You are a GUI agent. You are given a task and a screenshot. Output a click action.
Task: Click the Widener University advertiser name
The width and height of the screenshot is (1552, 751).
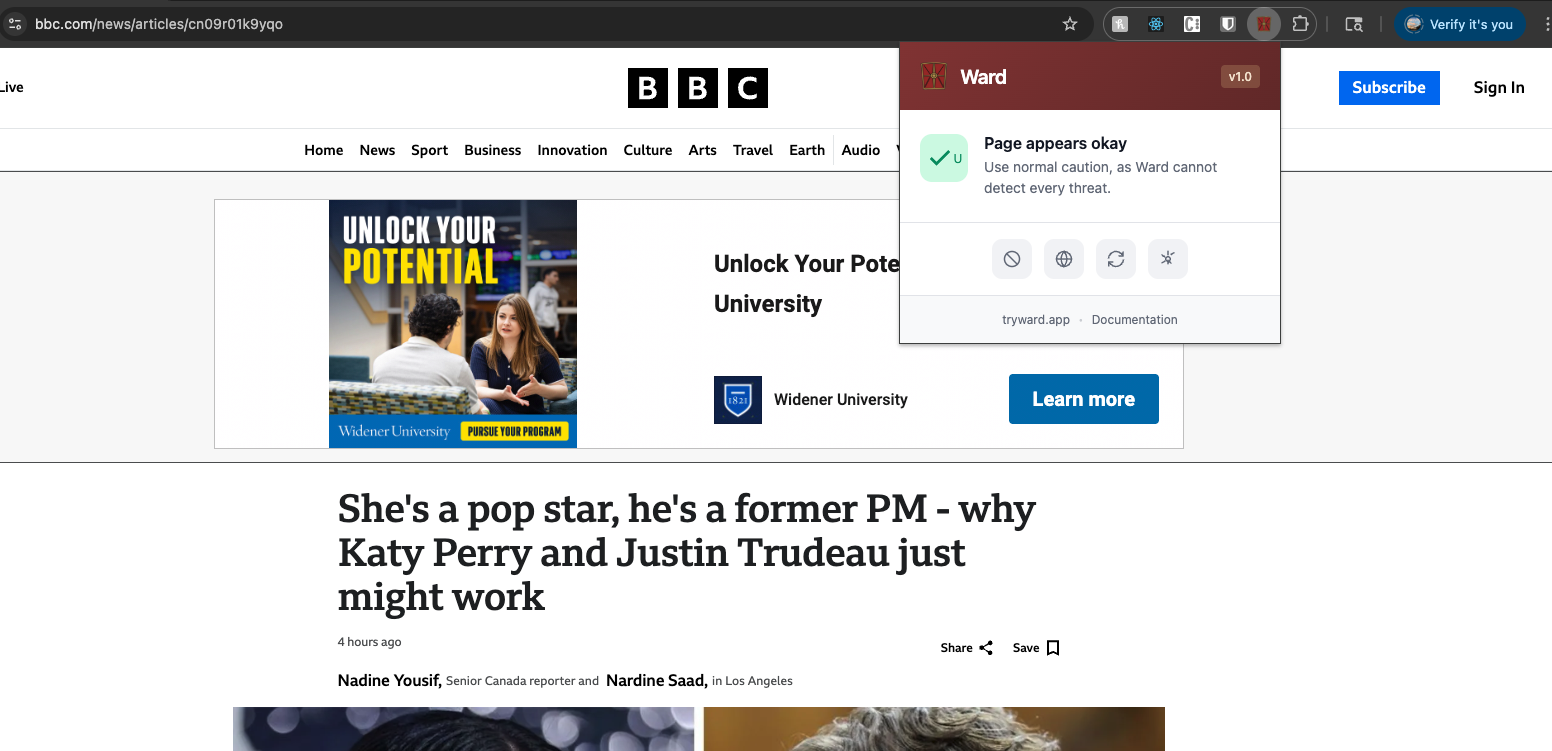[x=841, y=400]
